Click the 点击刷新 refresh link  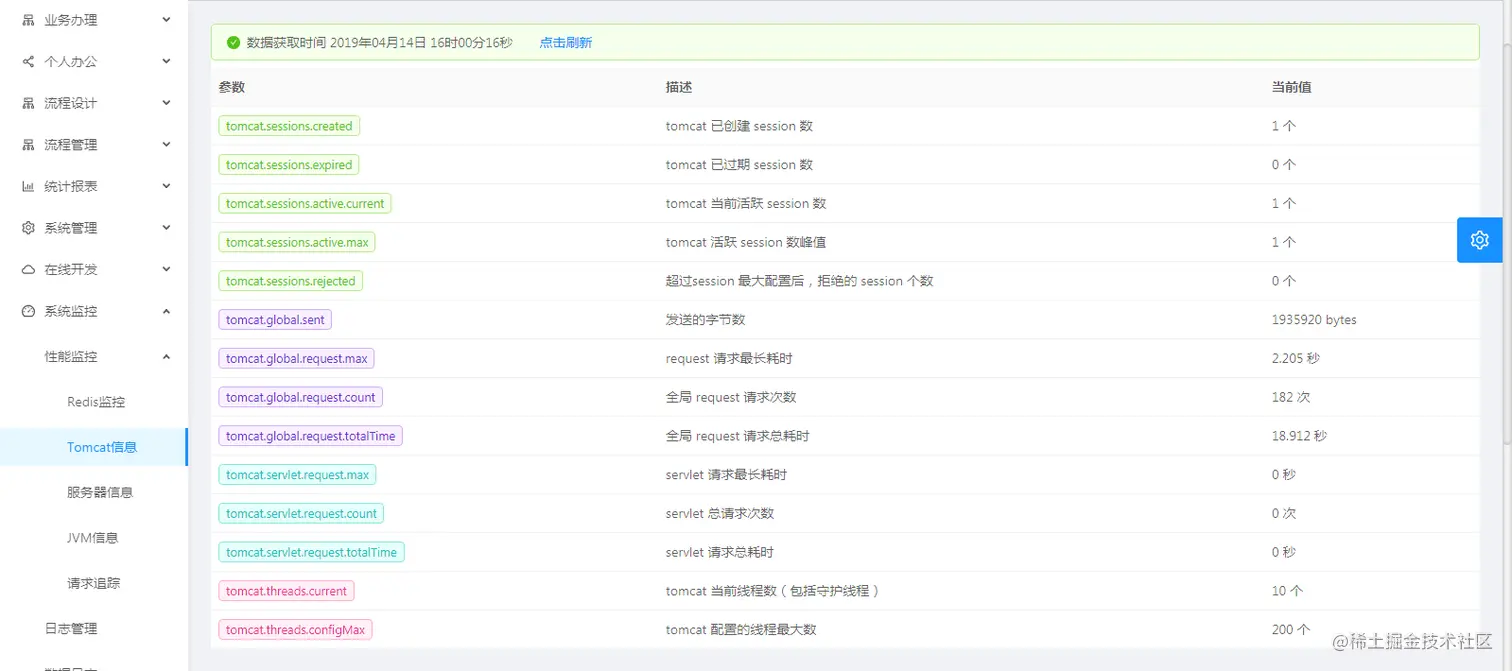[564, 42]
